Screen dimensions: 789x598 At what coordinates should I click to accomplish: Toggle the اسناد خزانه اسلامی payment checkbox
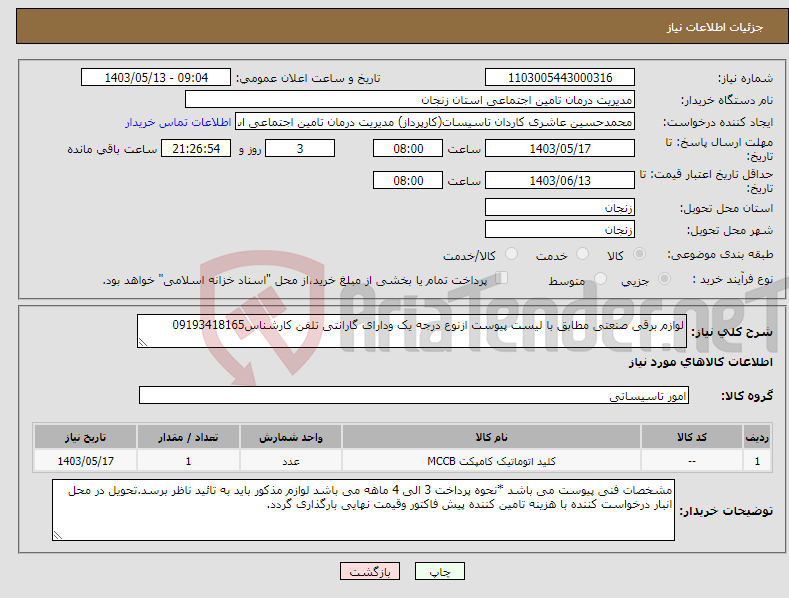point(502,277)
